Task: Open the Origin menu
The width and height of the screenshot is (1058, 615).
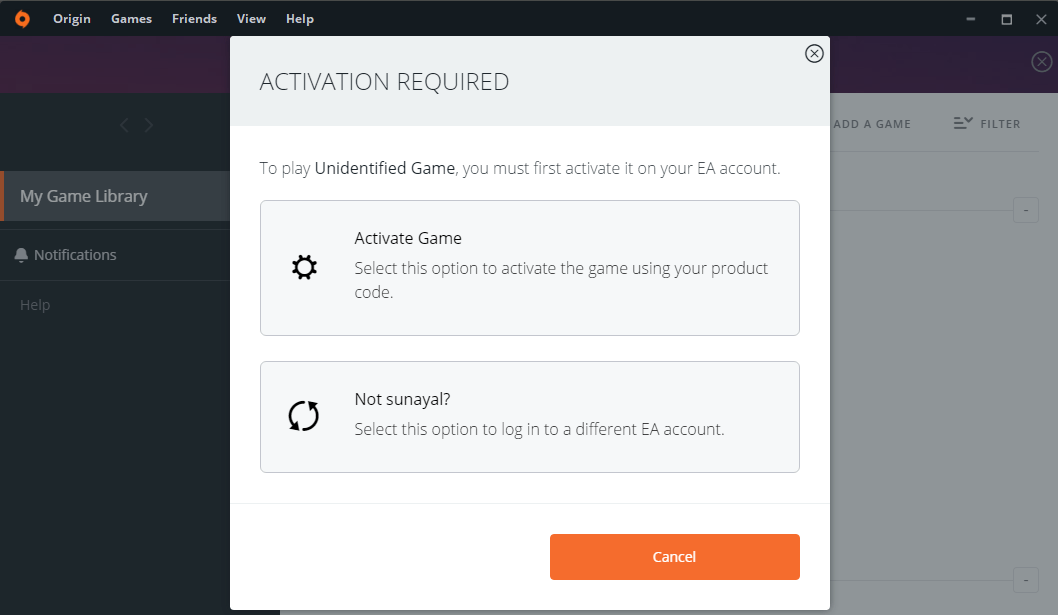Action: point(72,19)
